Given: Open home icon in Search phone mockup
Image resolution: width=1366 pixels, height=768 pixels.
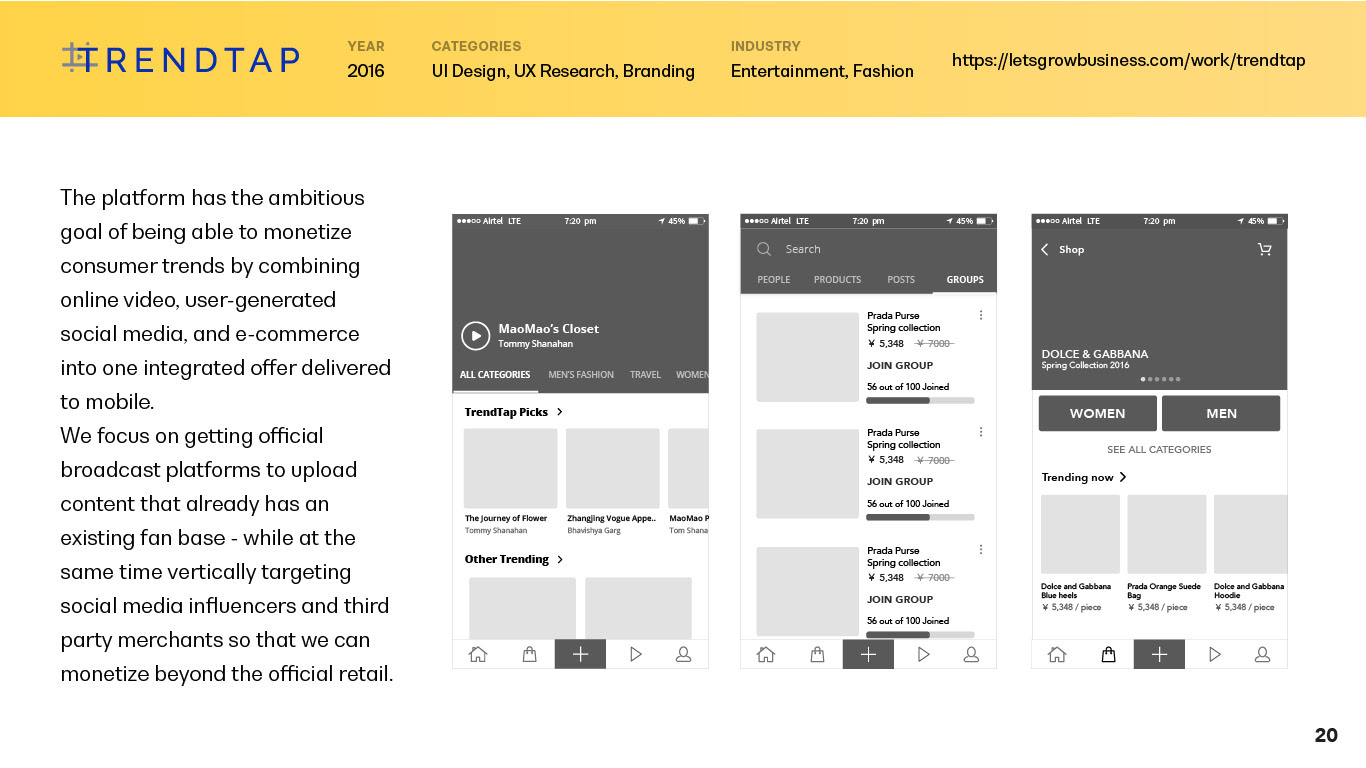Looking at the screenshot, I should click(766, 654).
